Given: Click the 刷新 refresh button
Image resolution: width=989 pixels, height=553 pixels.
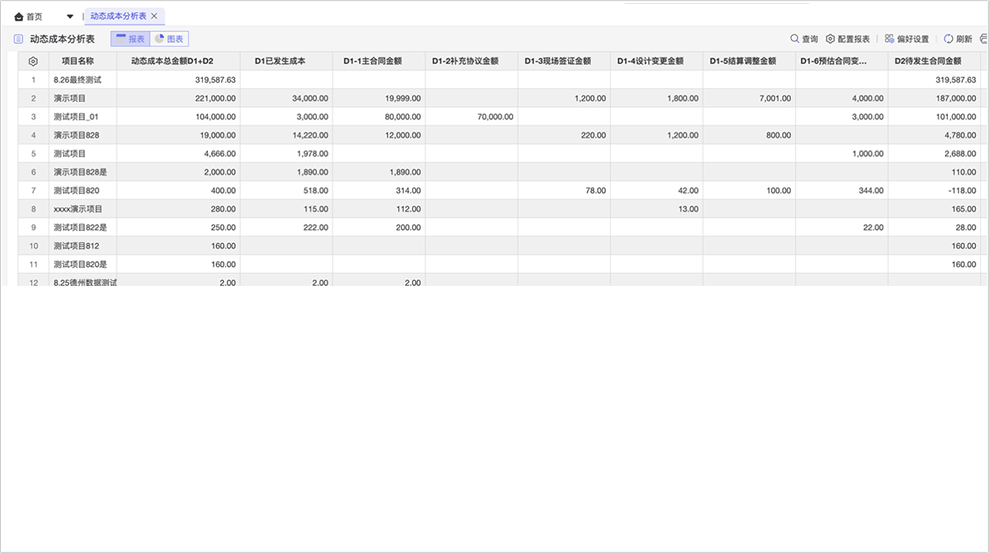Looking at the screenshot, I should pyautogui.click(x=957, y=39).
